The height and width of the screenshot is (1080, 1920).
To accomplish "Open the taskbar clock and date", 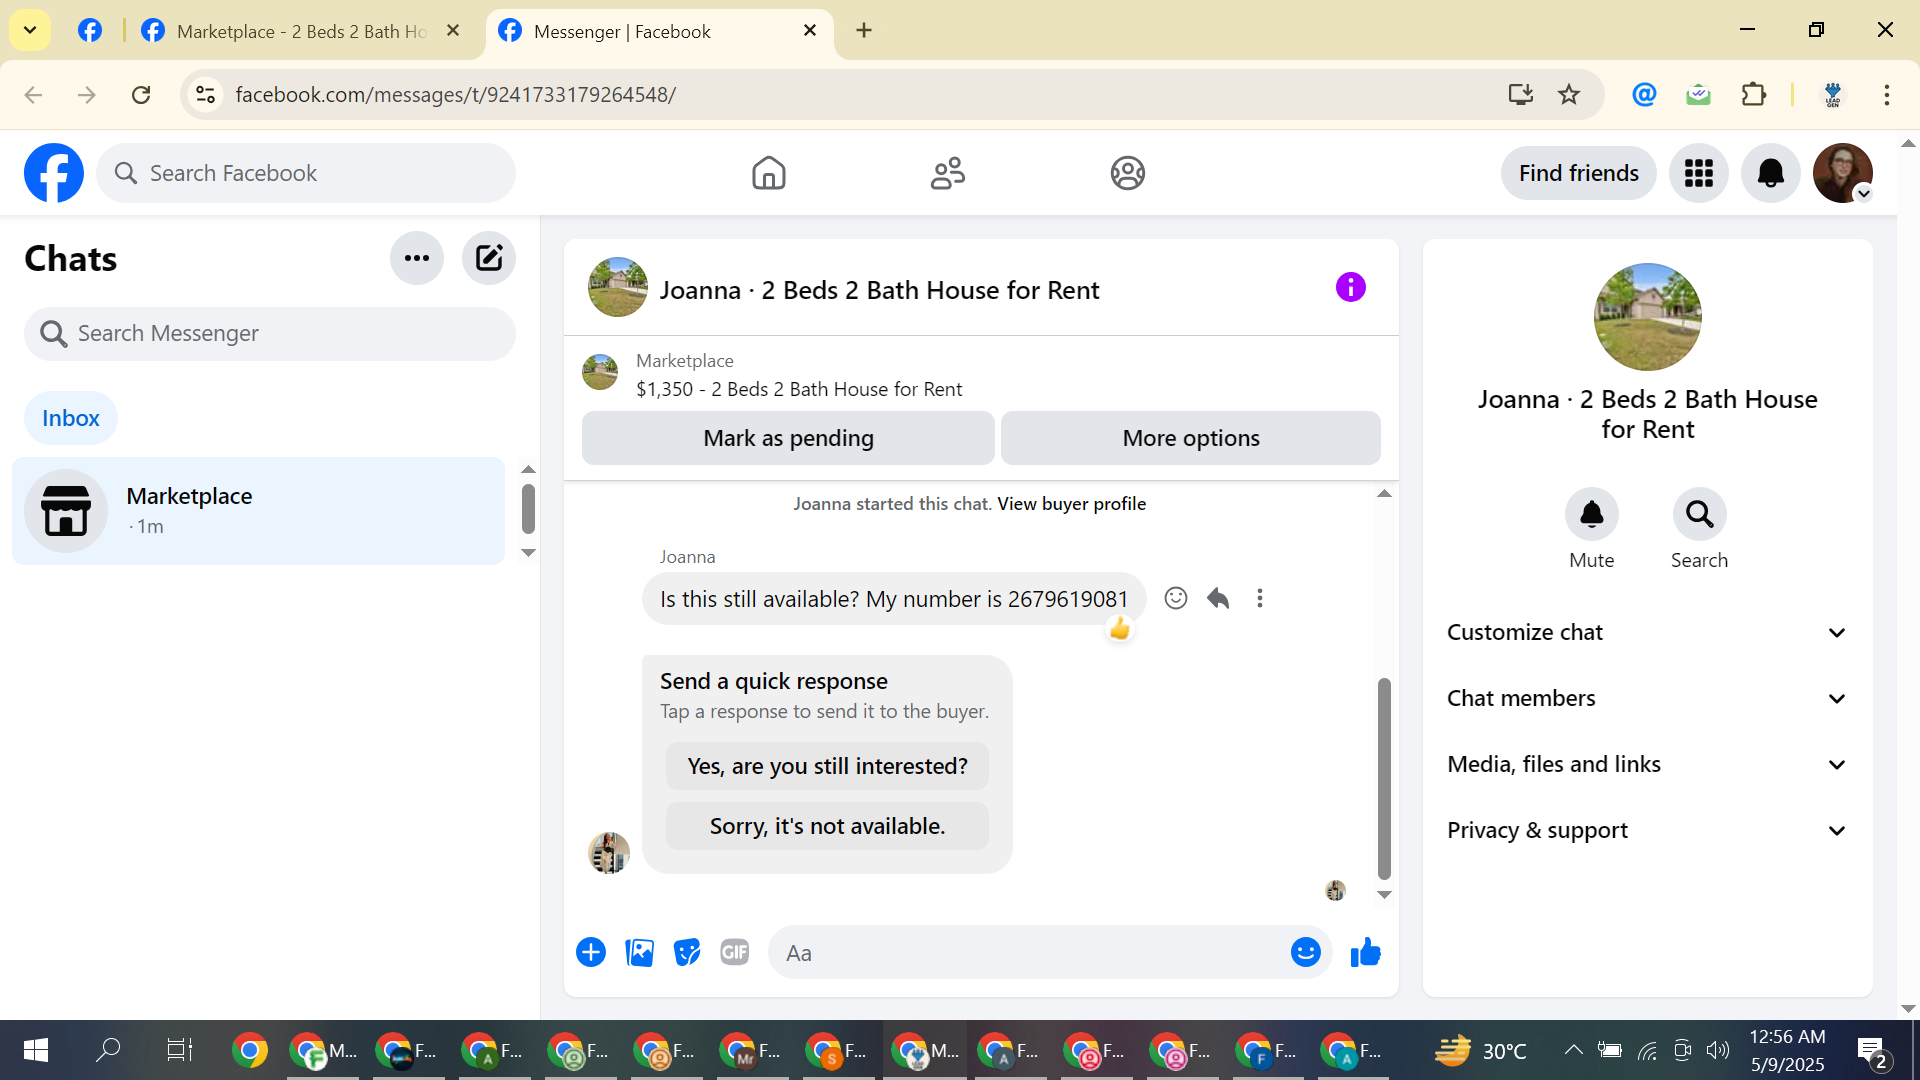I will [x=1787, y=1050].
